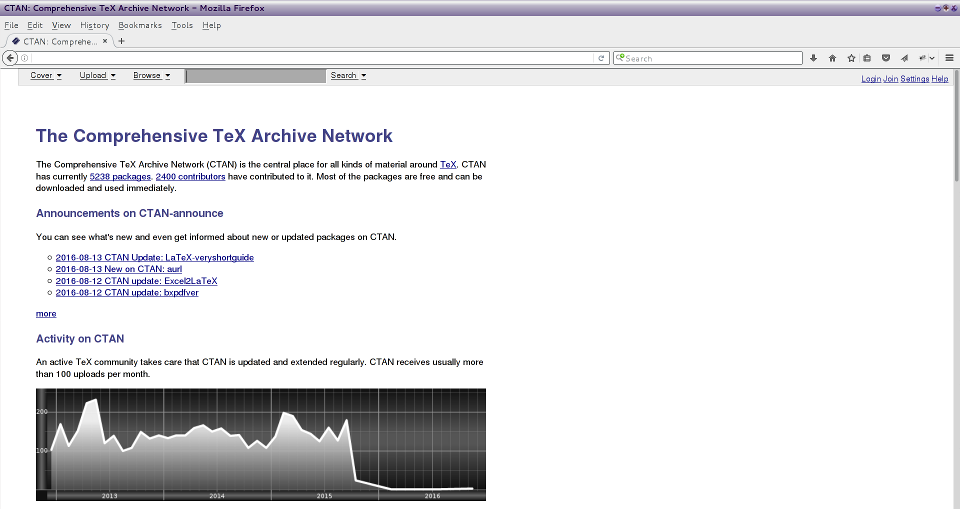Open the toolbar chevron dropdown near hamburger menu
960x509 pixels.
point(932,58)
